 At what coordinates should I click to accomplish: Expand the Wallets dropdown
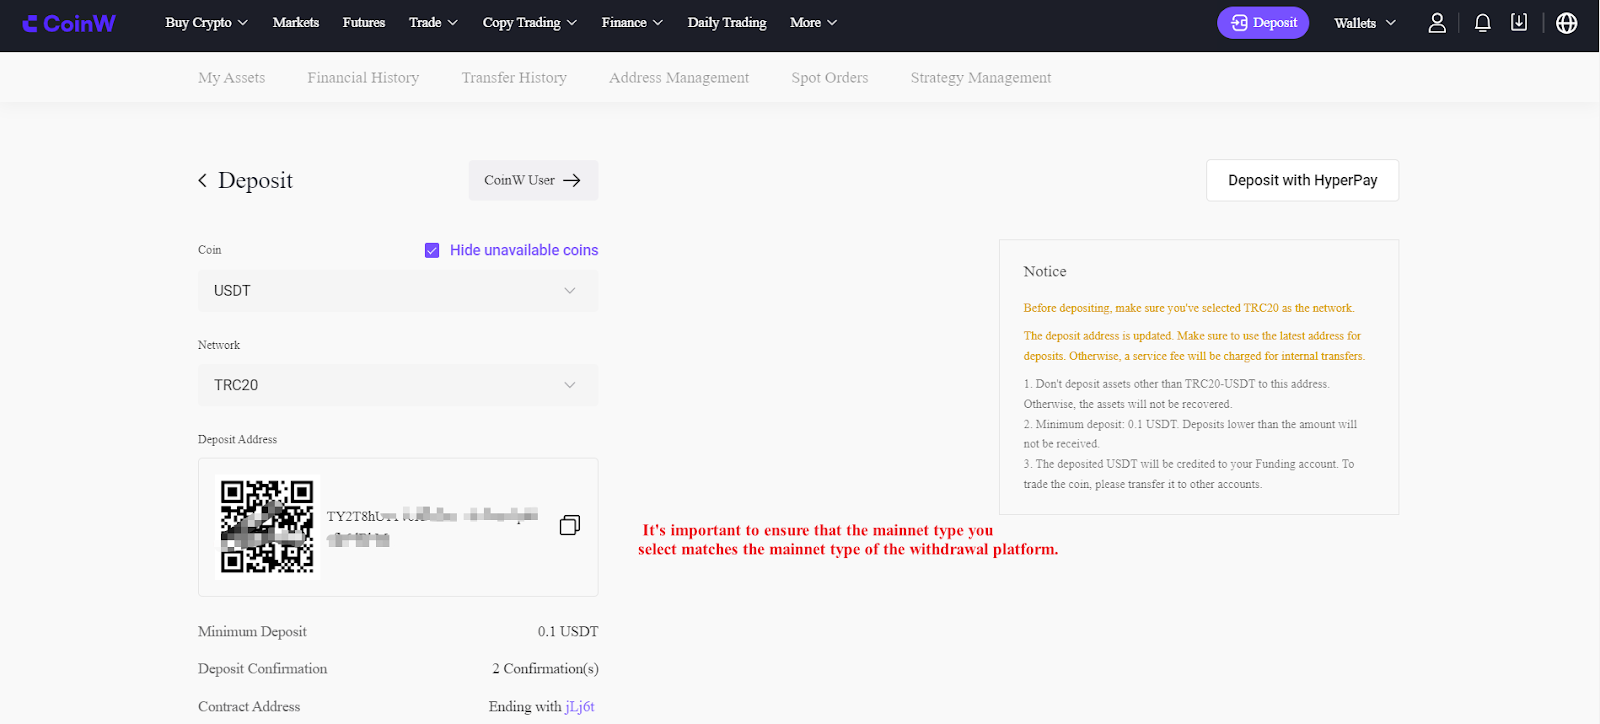pos(1365,23)
